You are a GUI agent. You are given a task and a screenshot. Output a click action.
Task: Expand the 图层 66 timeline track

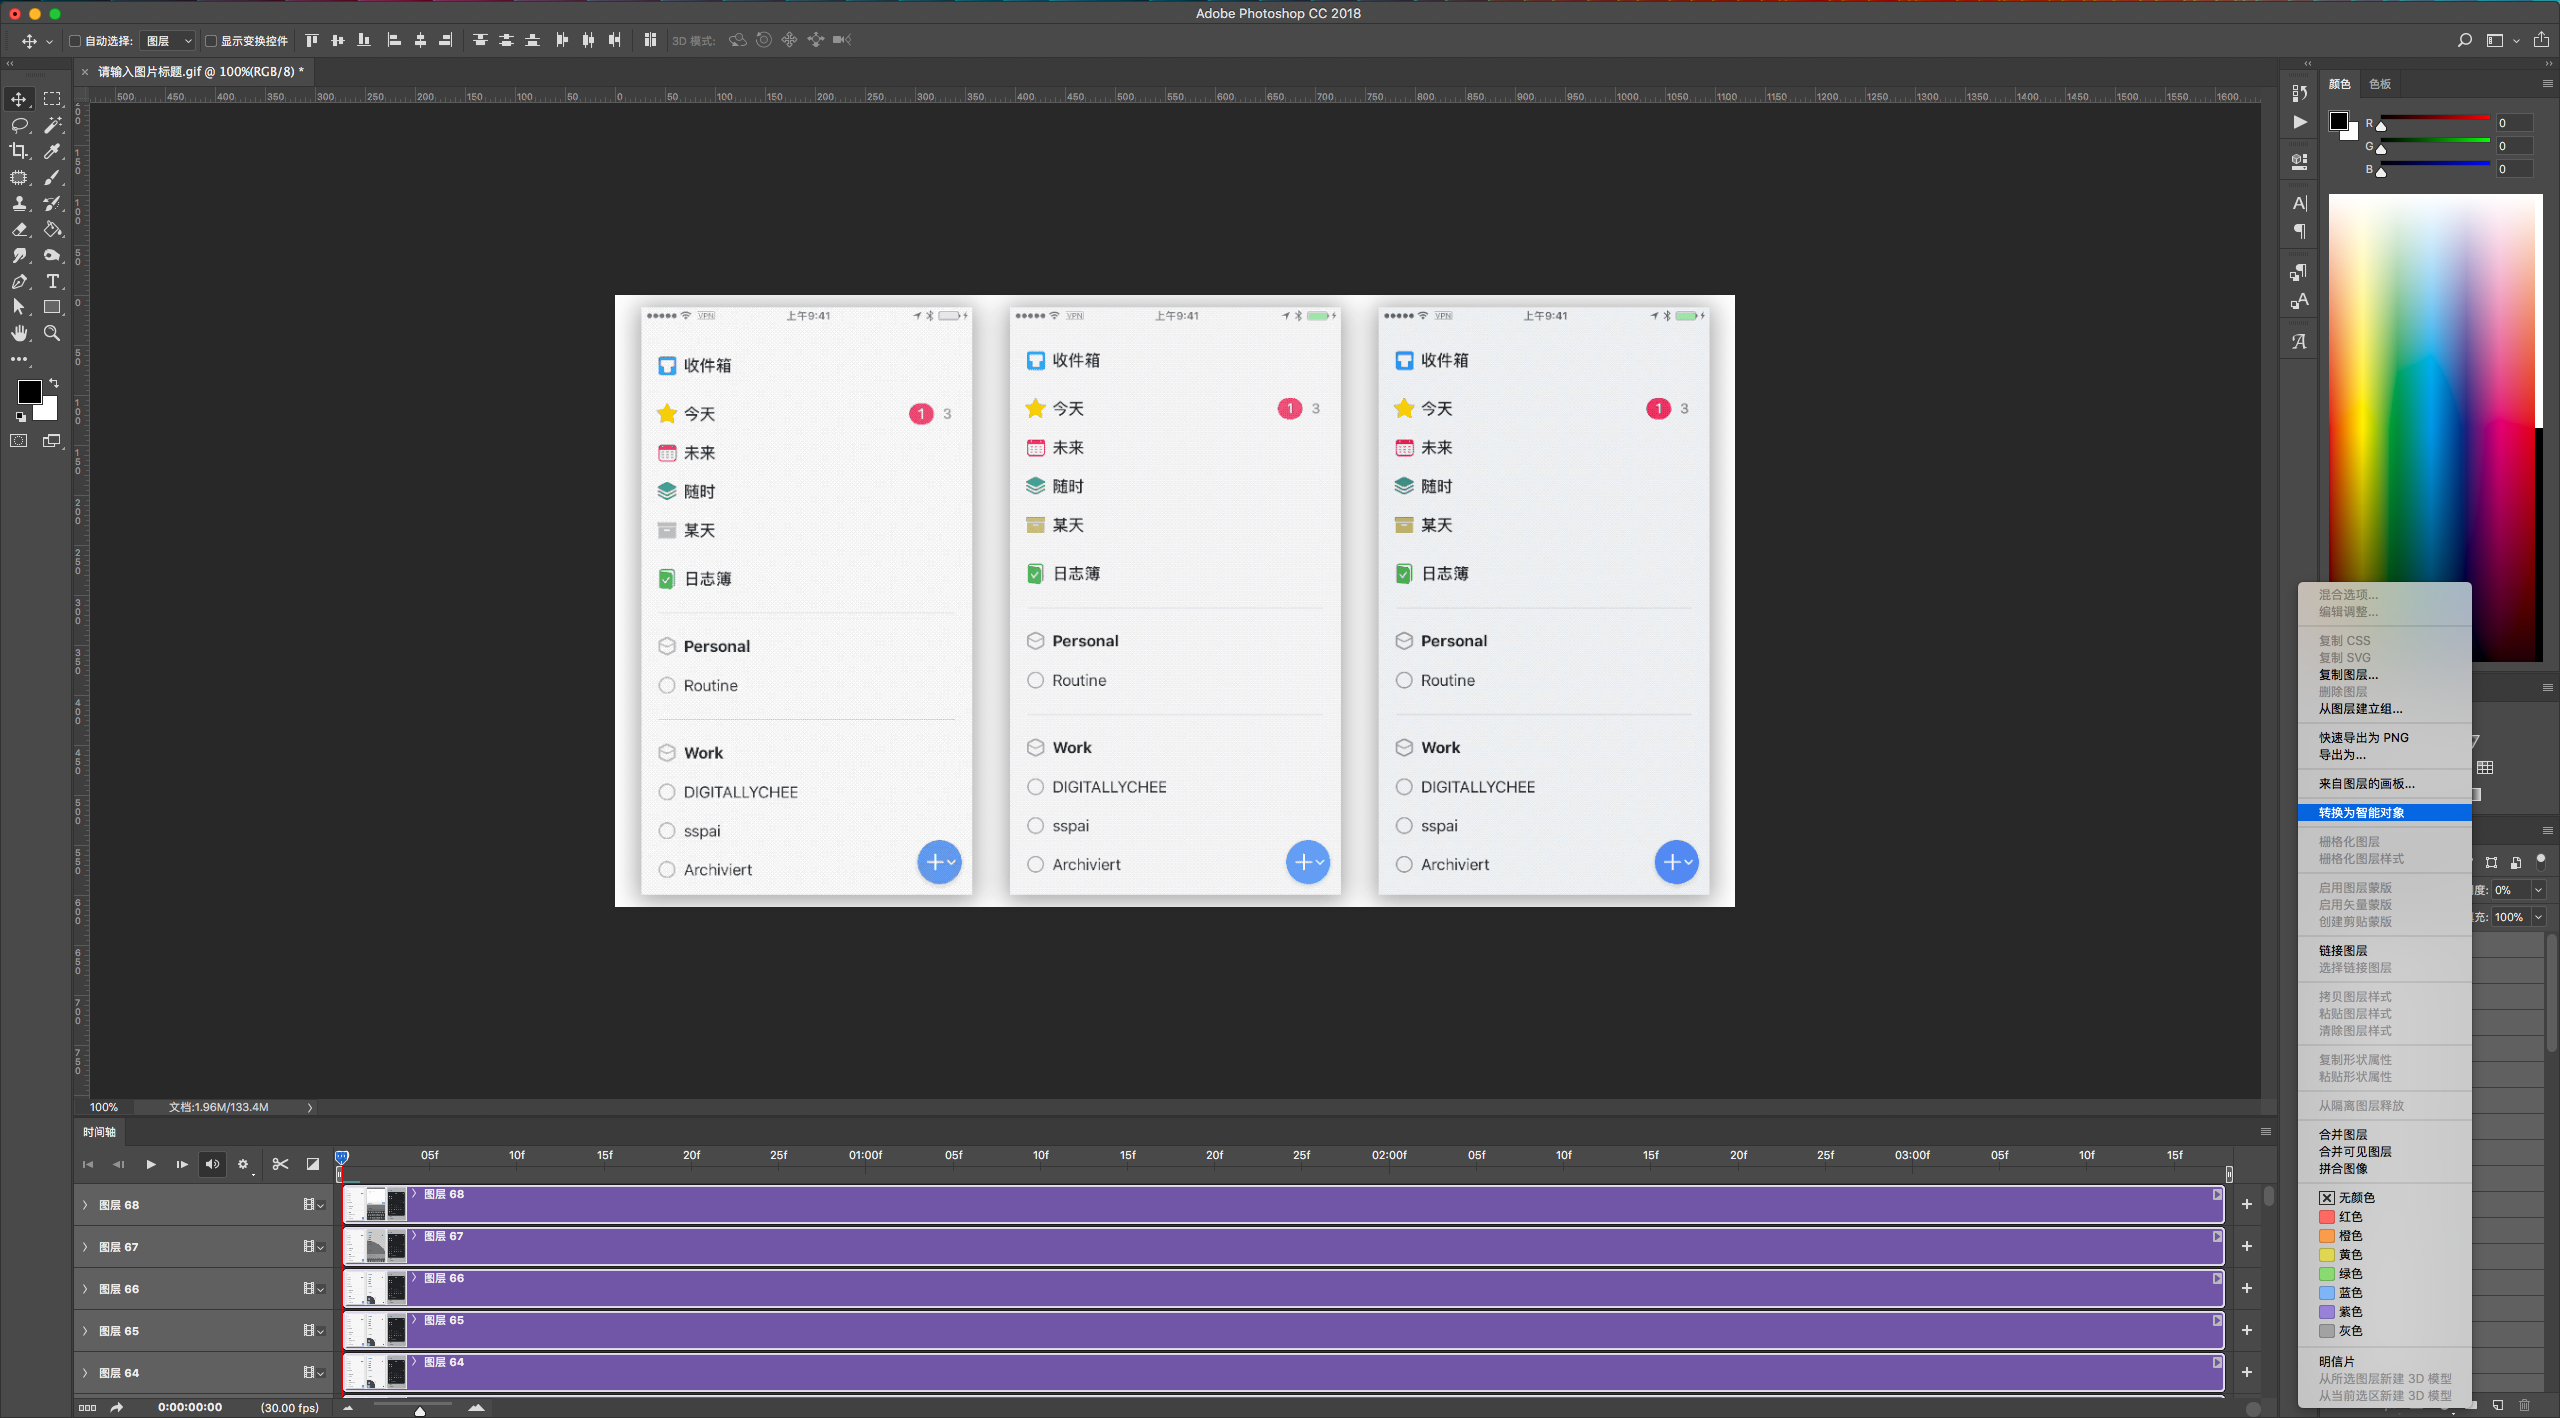point(85,1289)
